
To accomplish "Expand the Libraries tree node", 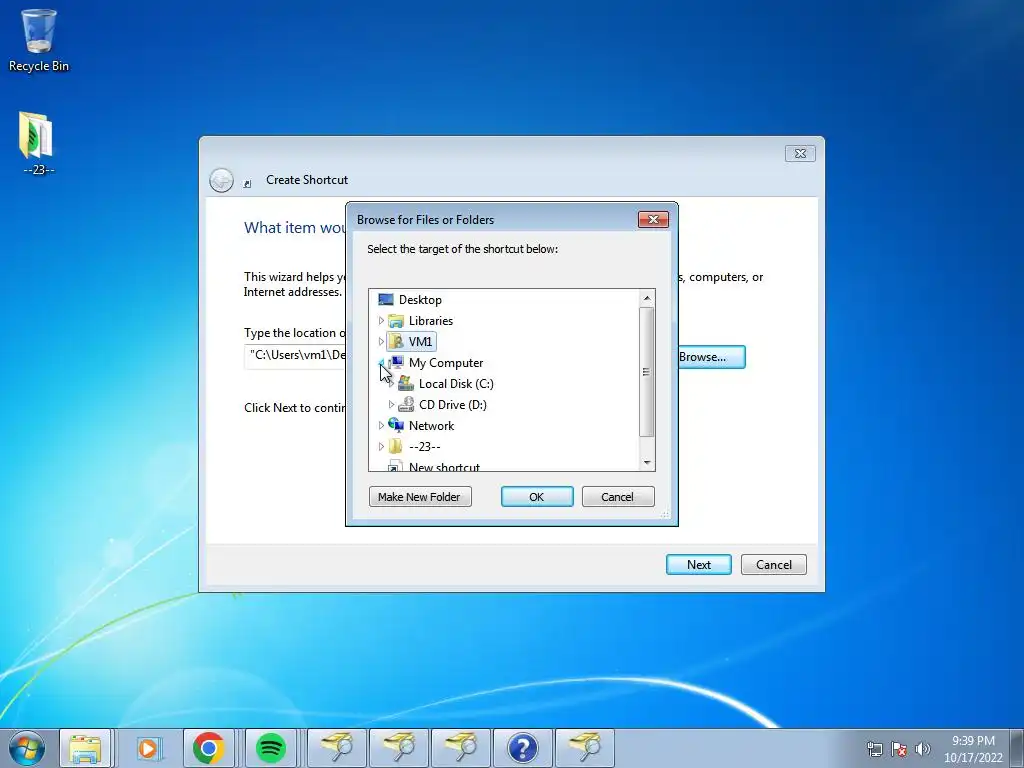I will click(381, 321).
